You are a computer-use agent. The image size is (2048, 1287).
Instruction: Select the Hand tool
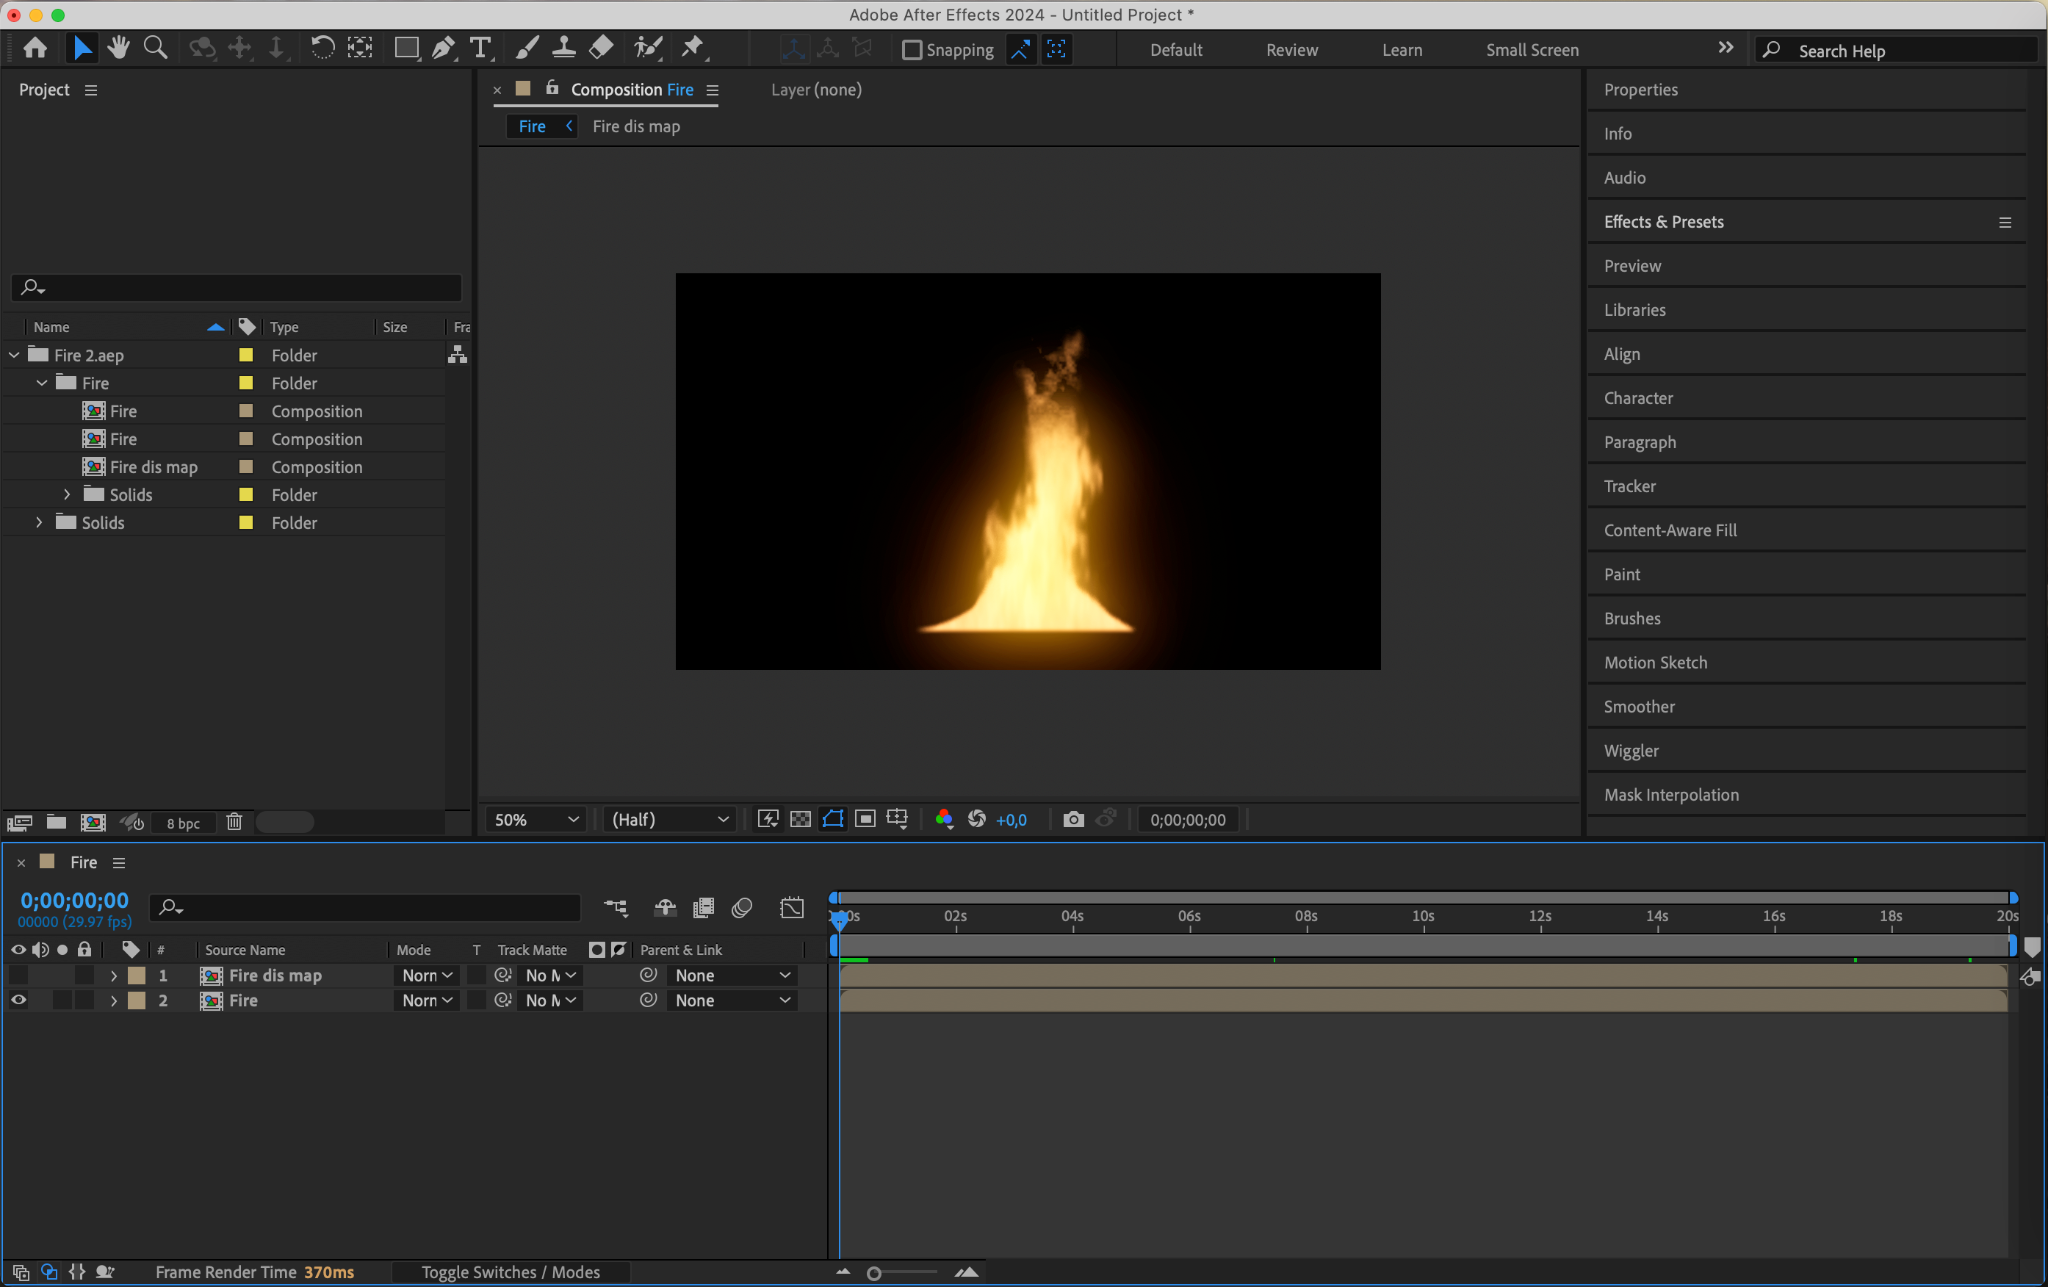coord(119,48)
